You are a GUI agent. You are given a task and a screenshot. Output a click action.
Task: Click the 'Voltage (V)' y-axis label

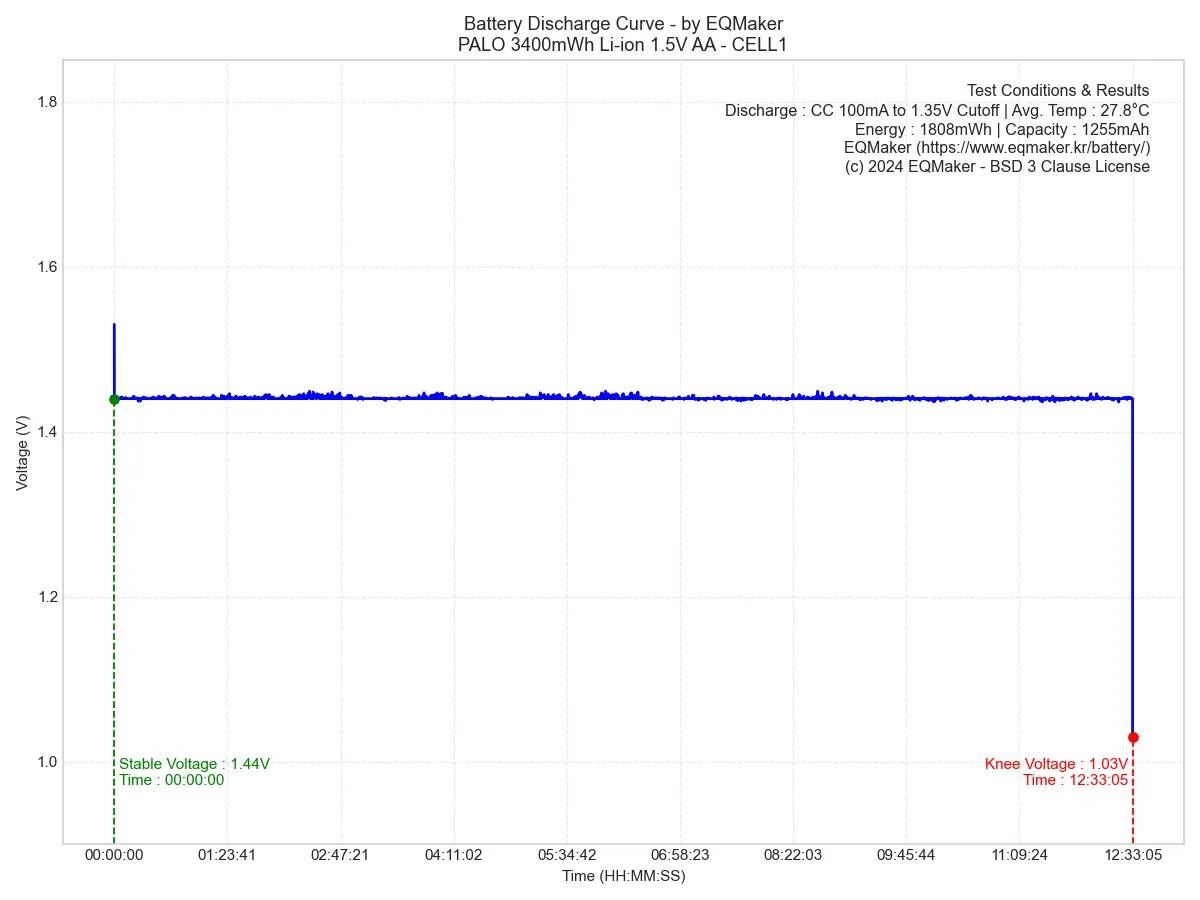(23, 452)
